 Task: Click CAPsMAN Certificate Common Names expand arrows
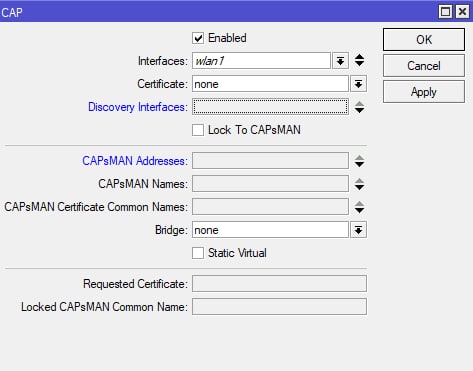pyautogui.click(x=359, y=207)
